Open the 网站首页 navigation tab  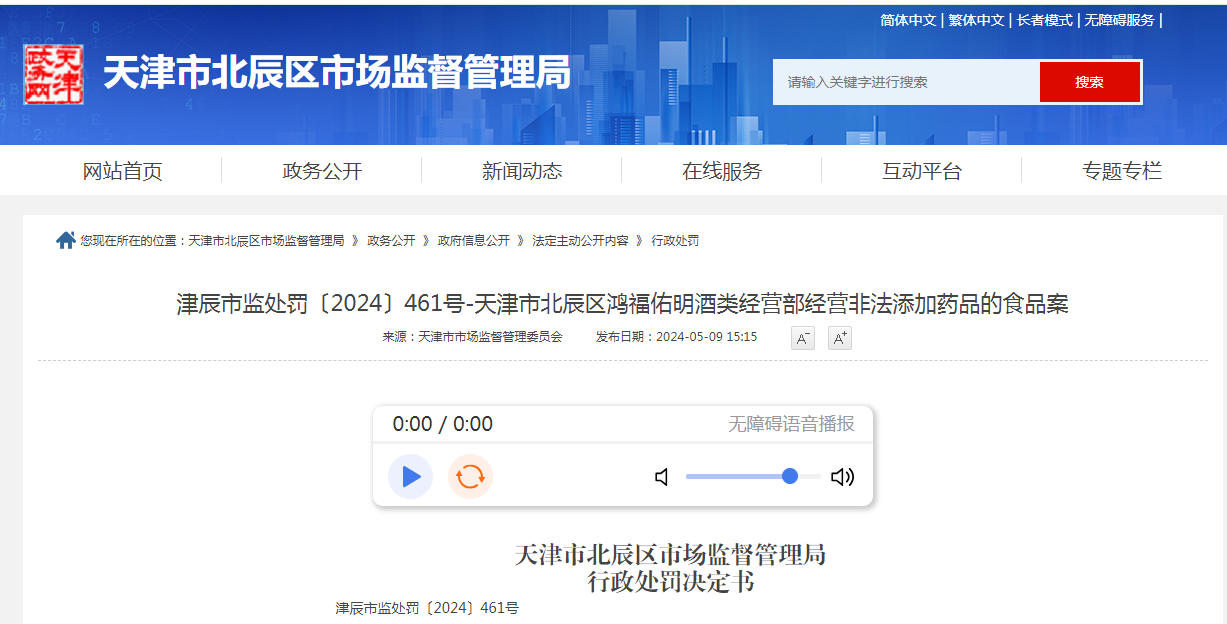click(122, 171)
